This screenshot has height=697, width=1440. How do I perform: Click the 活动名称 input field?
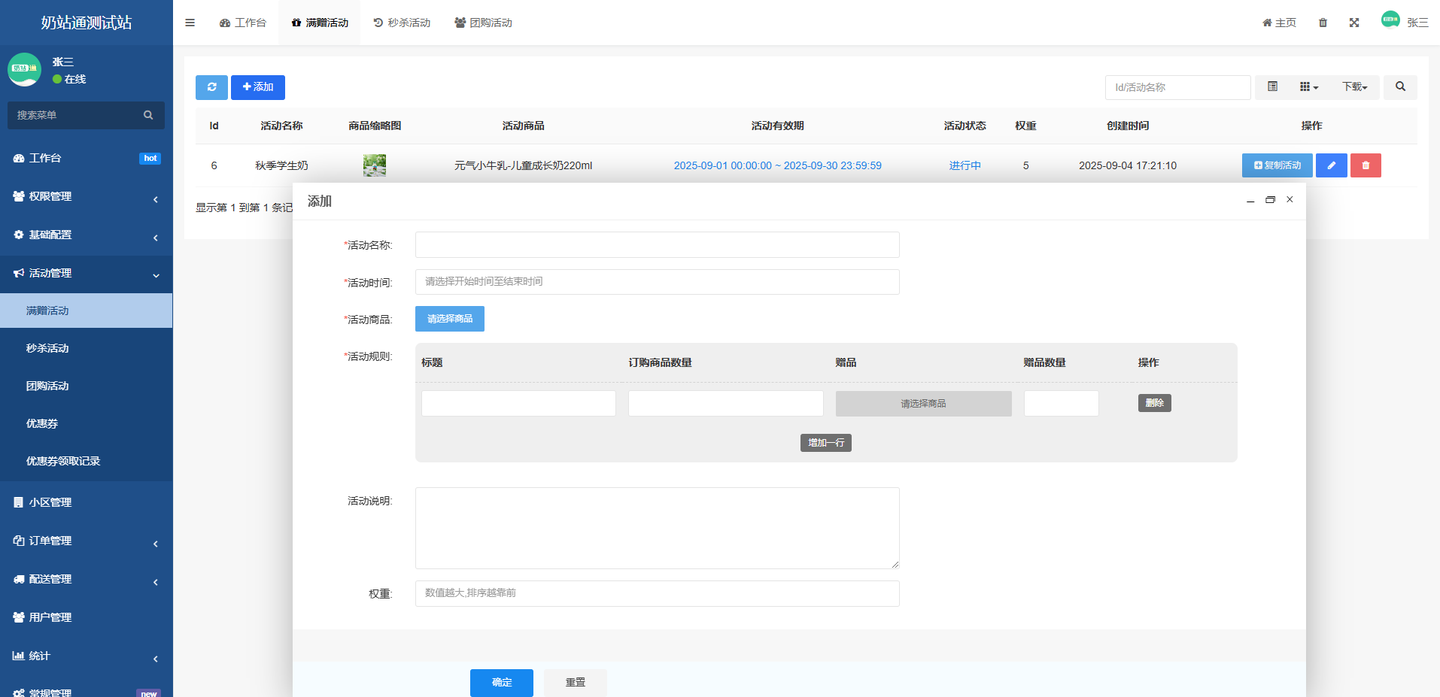(657, 245)
